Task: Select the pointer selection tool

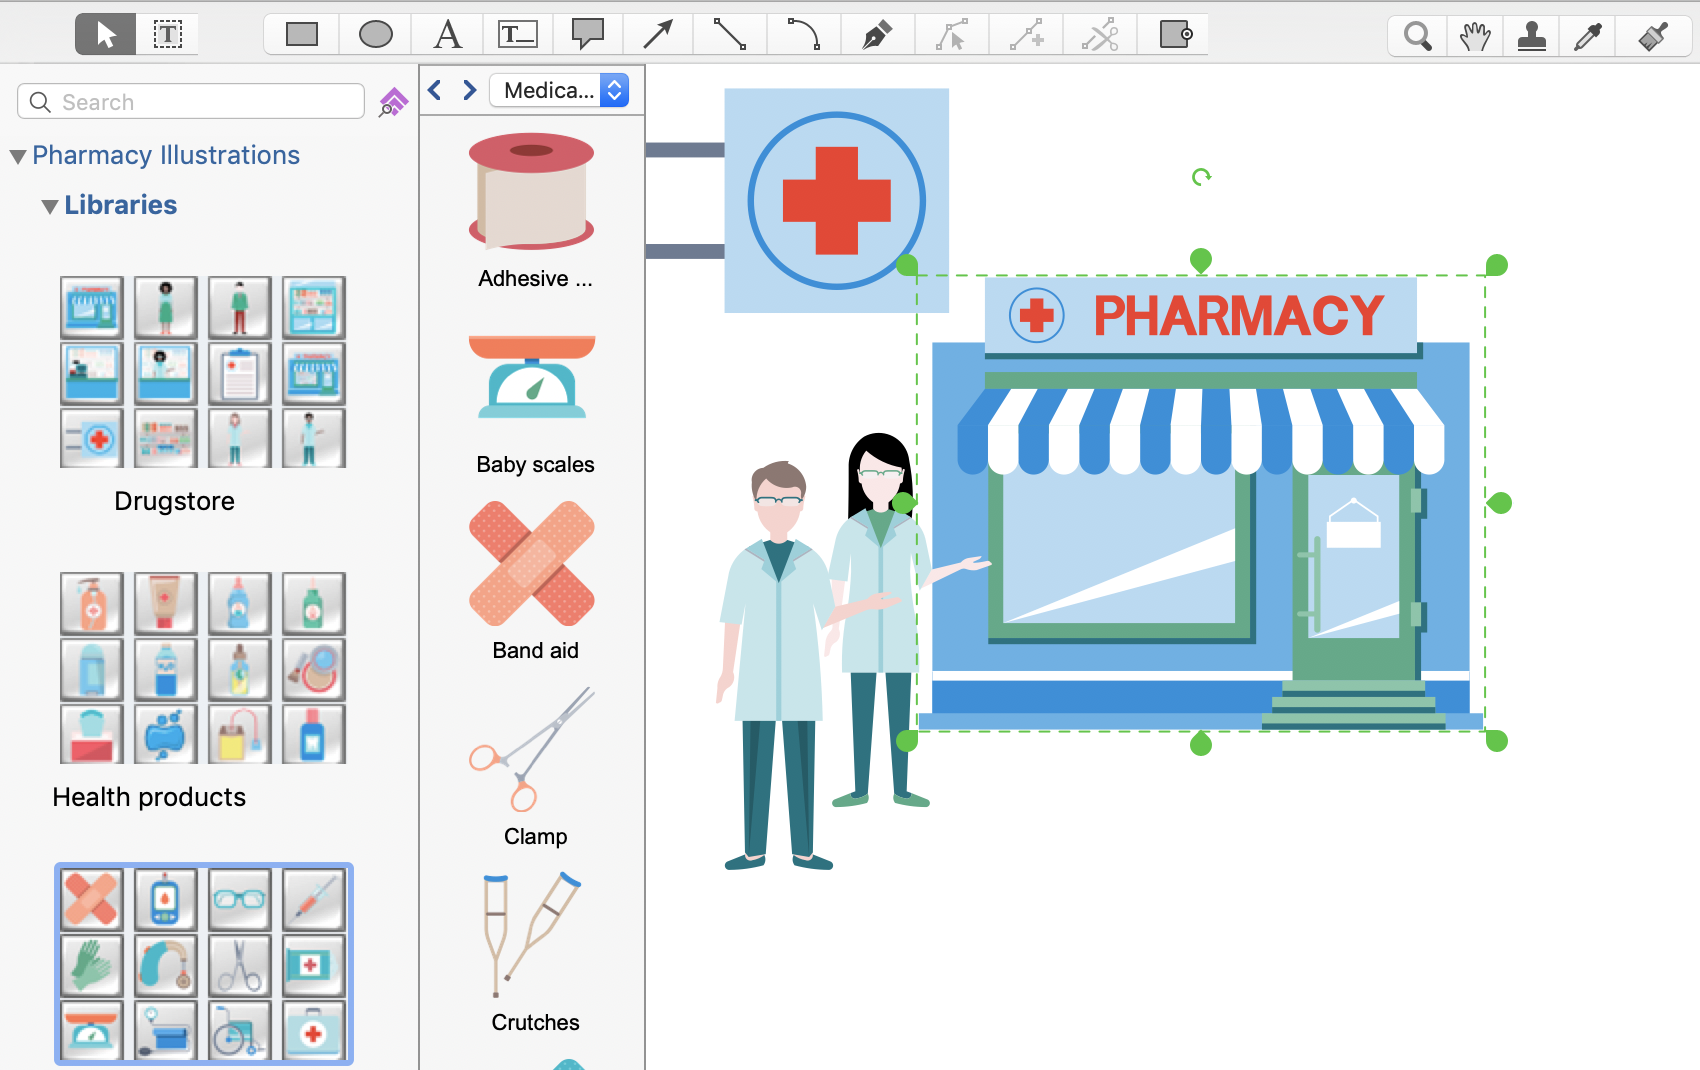Action: [106, 35]
